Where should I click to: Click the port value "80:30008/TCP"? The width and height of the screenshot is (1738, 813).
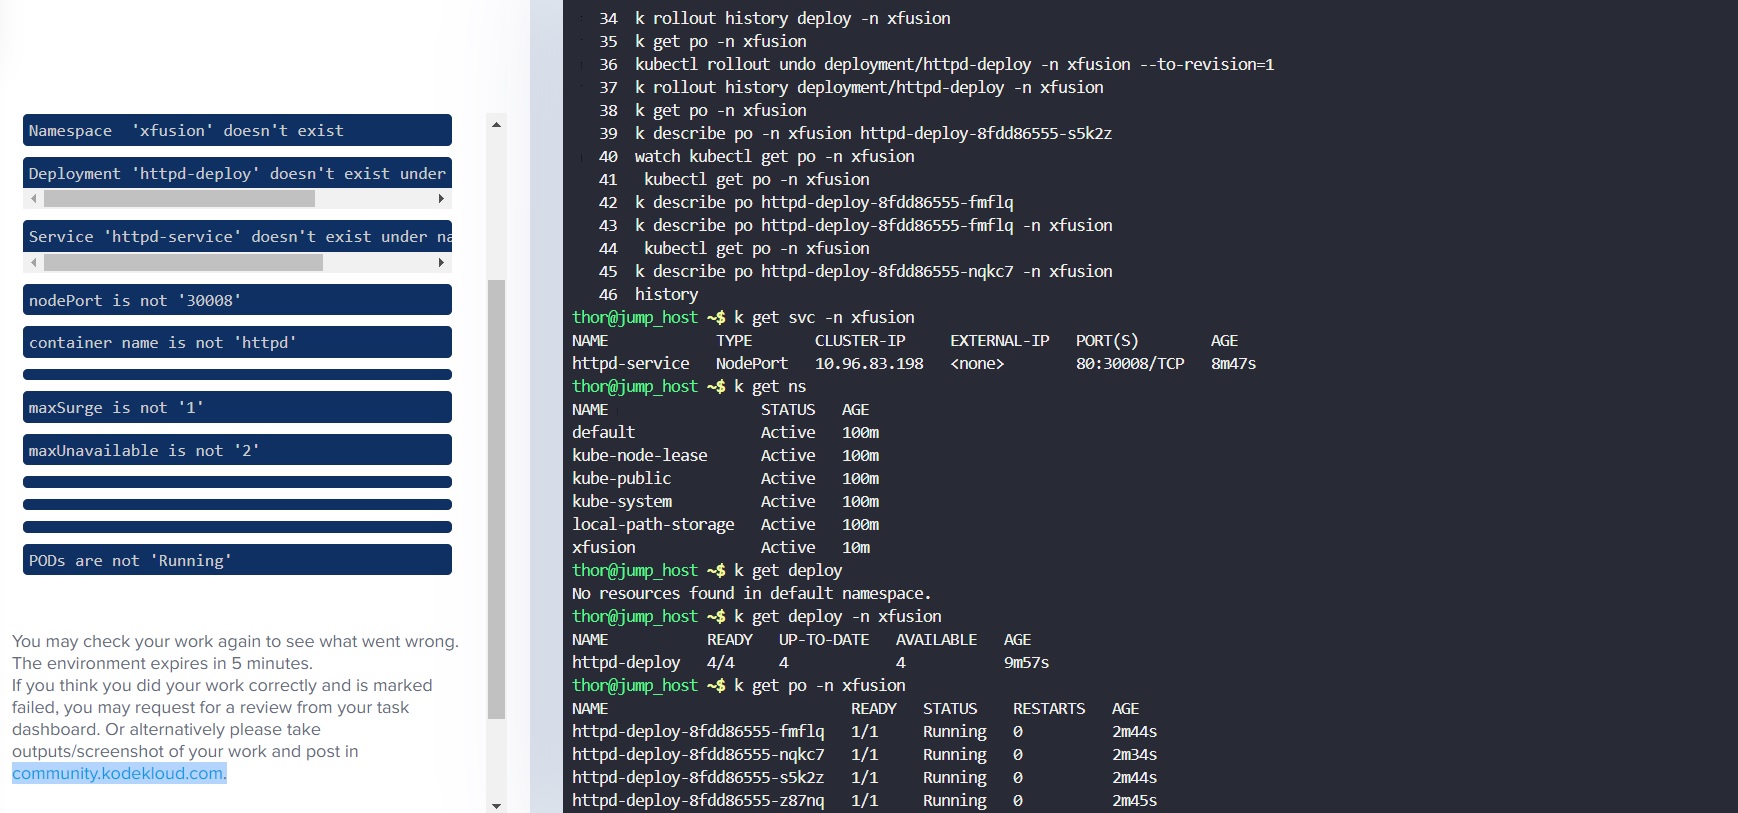tap(1130, 363)
